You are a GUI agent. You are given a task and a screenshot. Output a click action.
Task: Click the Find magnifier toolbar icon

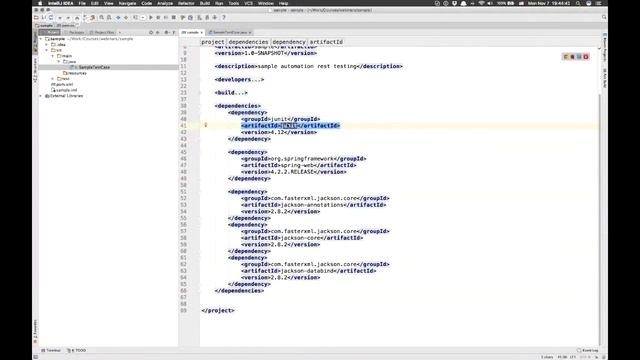click(102, 18)
